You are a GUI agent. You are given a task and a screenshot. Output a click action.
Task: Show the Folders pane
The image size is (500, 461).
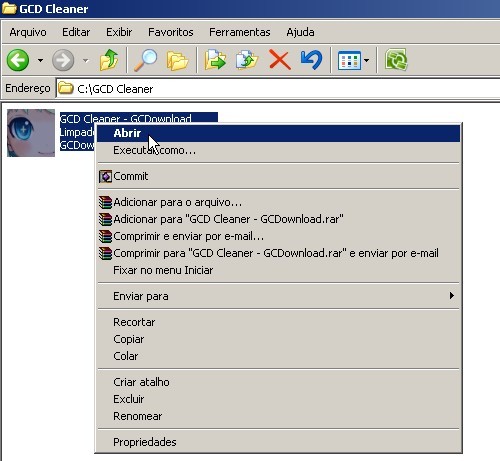tap(177, 61)
